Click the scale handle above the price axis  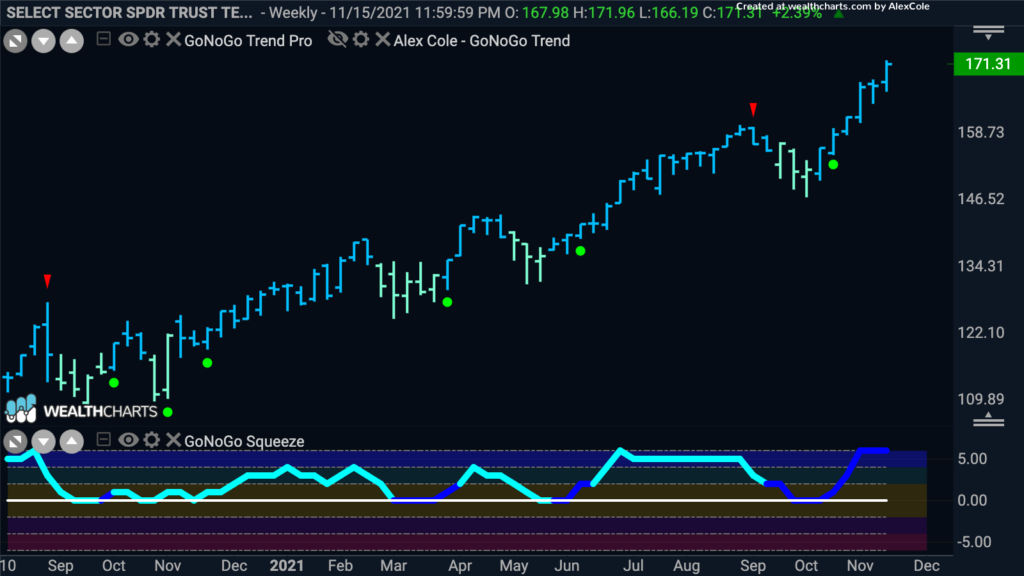click(989, 32)
